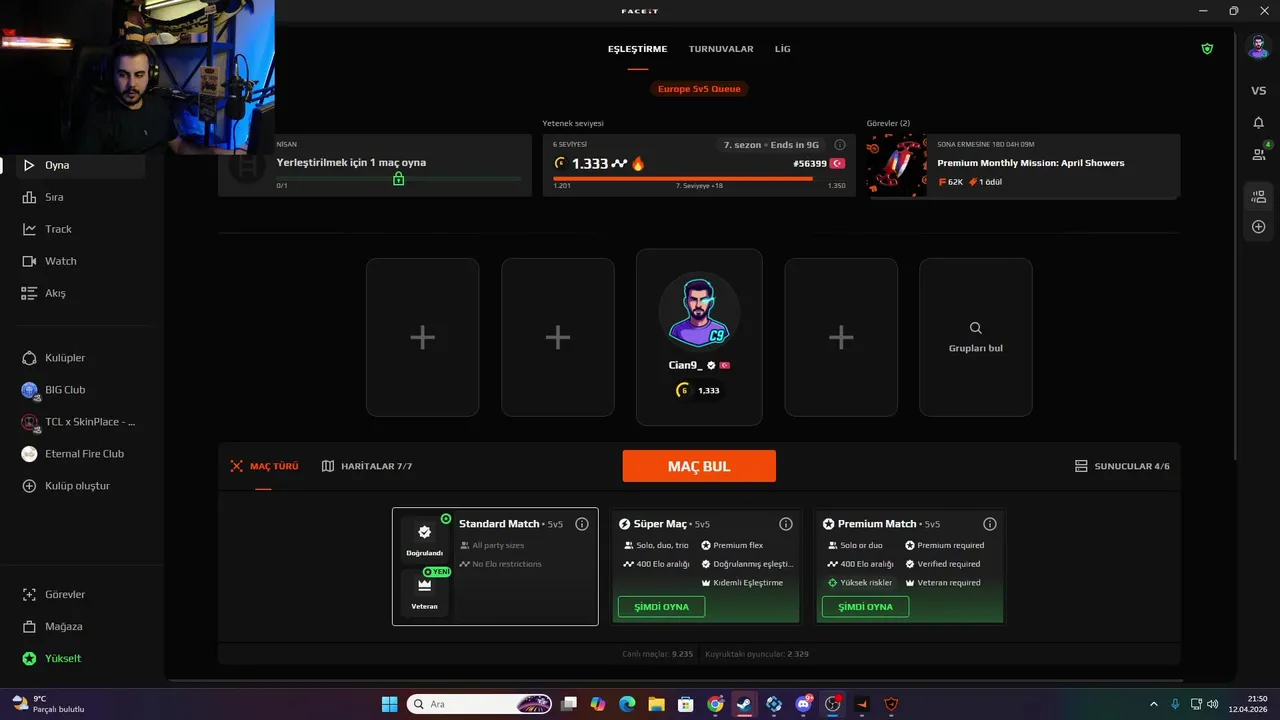Open Google Chrome from the taskbar
This screenshot has height=720, width=1280.
(x=715, y=704)
